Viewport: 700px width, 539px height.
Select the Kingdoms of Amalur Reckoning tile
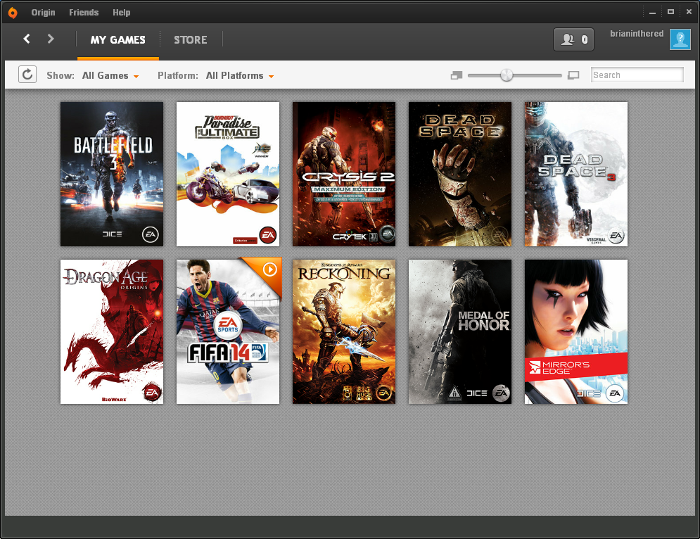coord(344,332)
